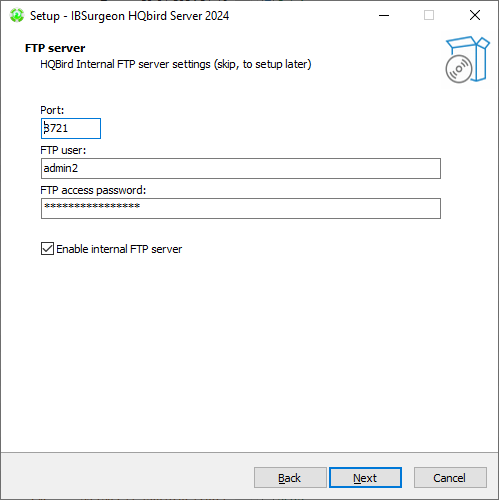Click the 'FTP user:' label
499x500 pixels.
[63, 150]
